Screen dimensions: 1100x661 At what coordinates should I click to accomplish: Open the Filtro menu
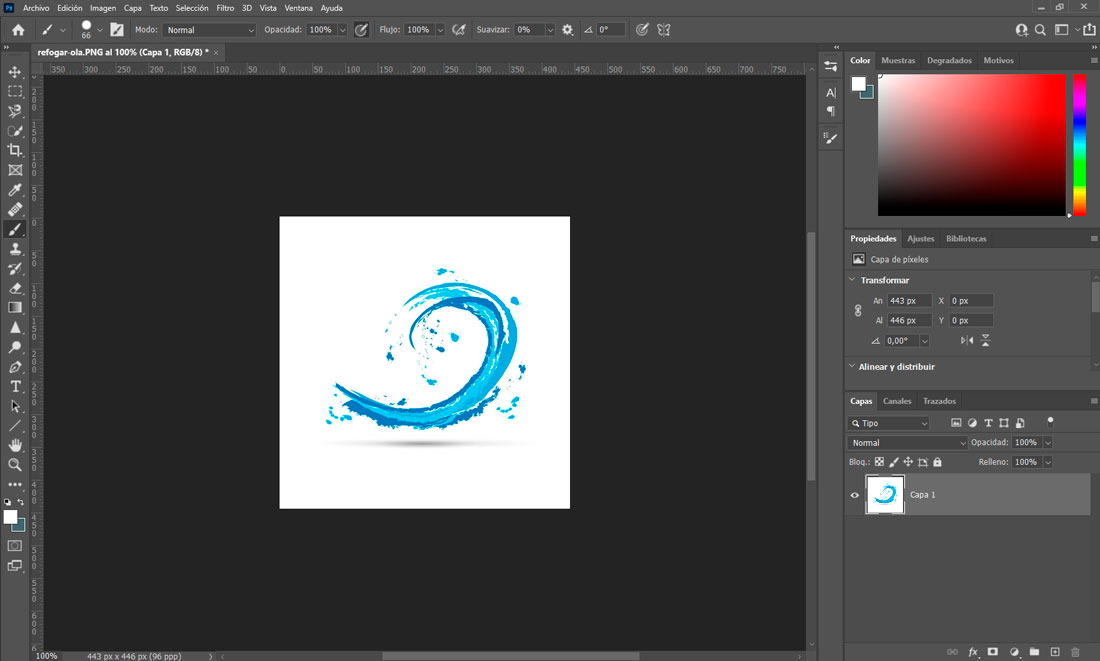tap(225, 8)
